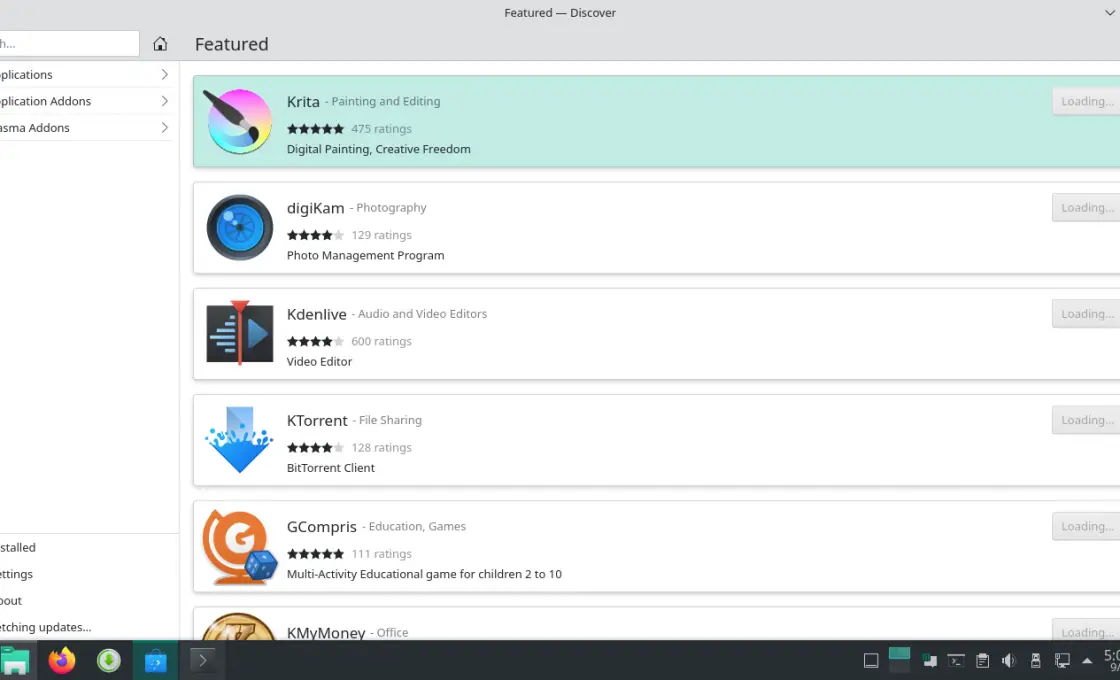Open the KTorrent download arrow icon
The image size is (1120, 680).
[x=239, y=439]
